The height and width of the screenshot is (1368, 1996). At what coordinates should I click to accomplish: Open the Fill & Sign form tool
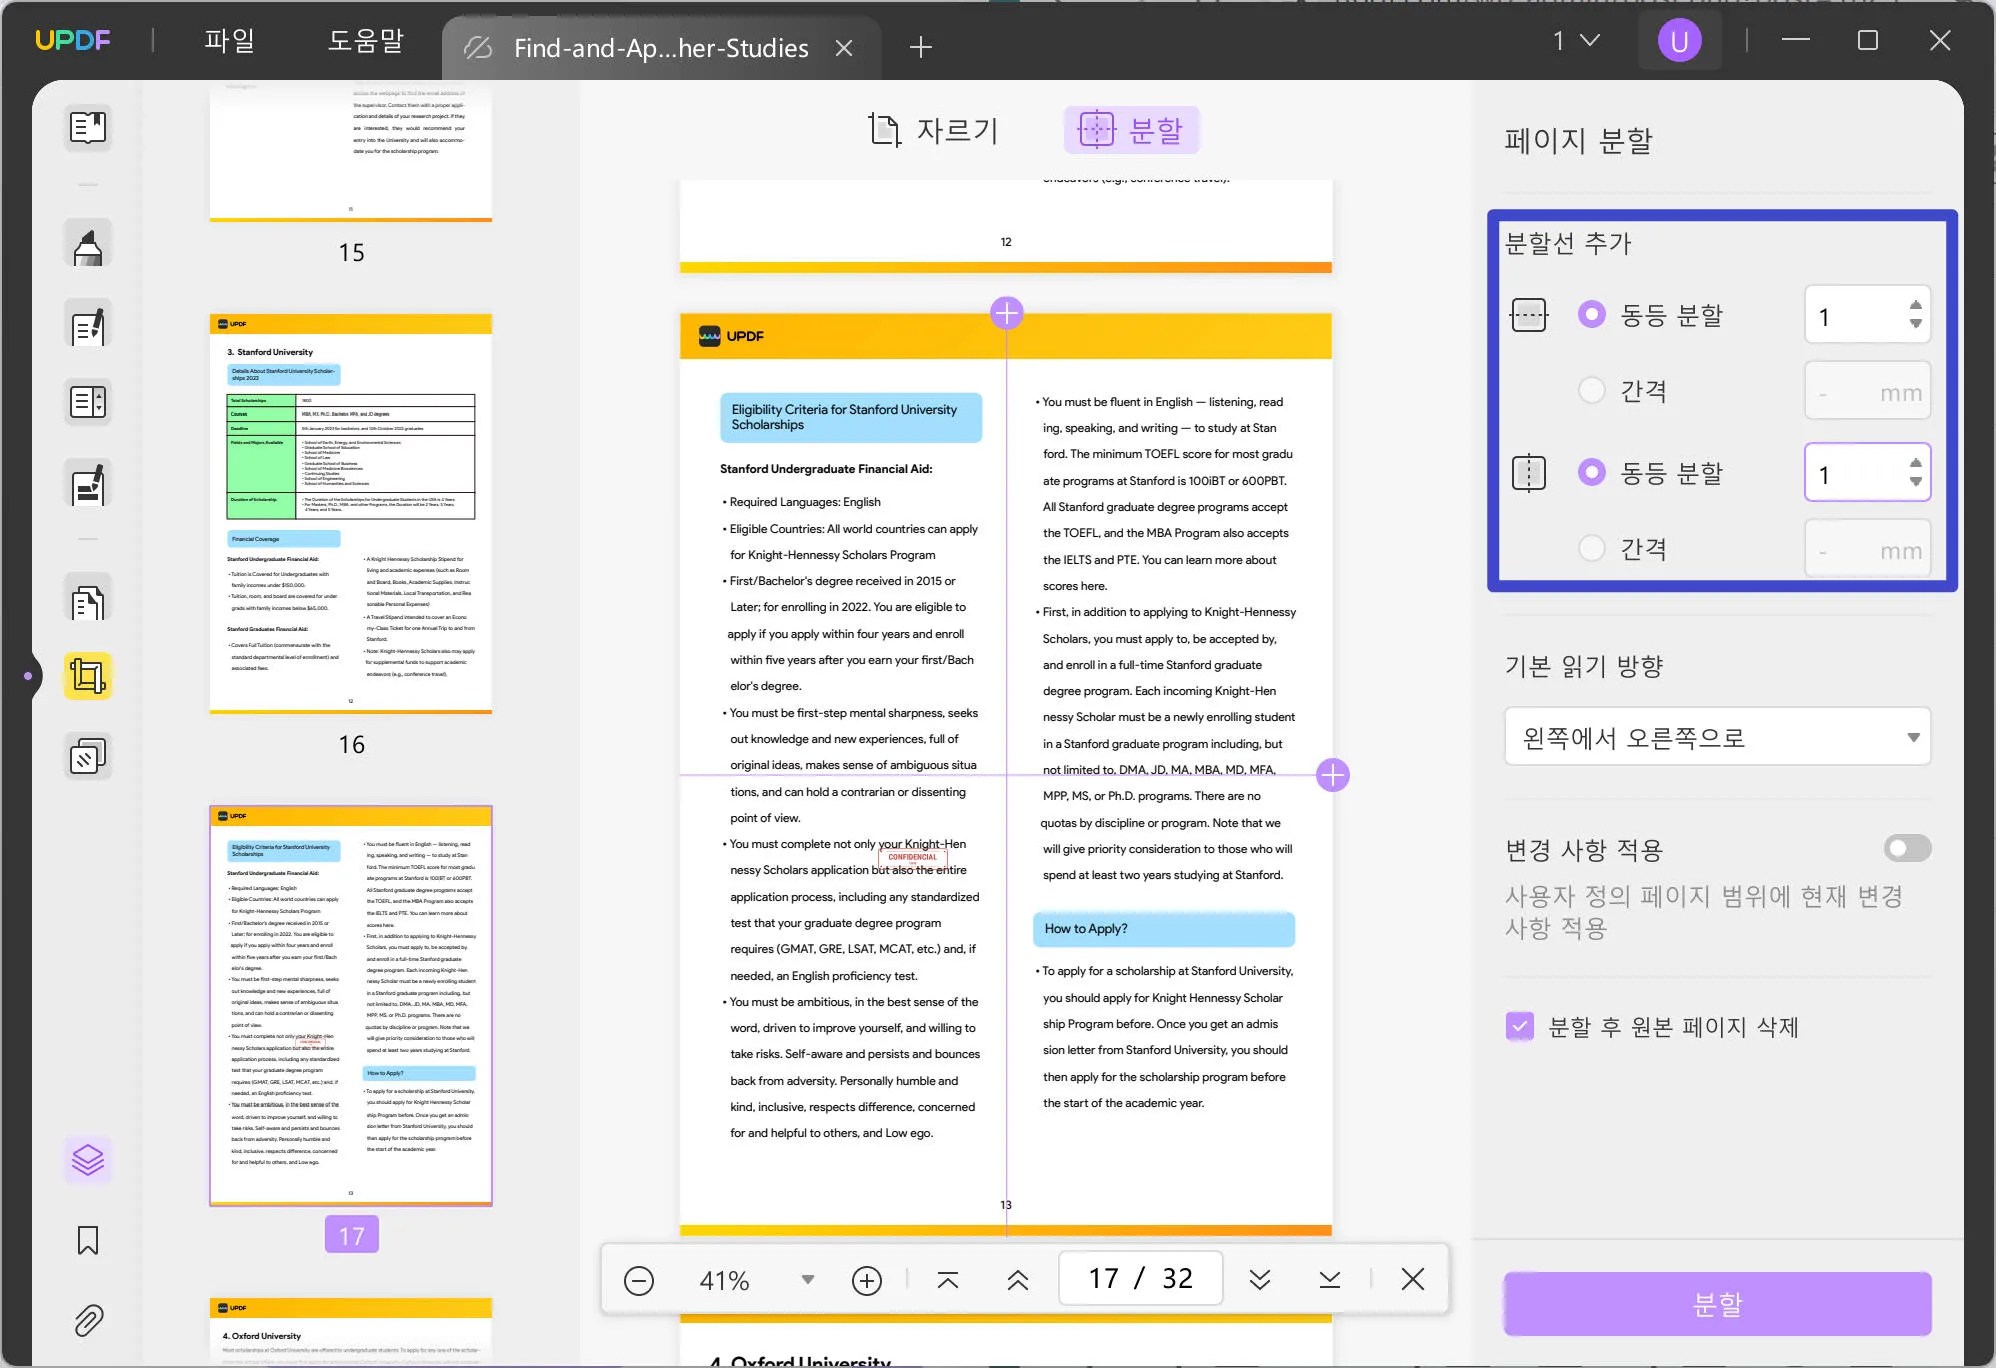[x=88, y=484]
